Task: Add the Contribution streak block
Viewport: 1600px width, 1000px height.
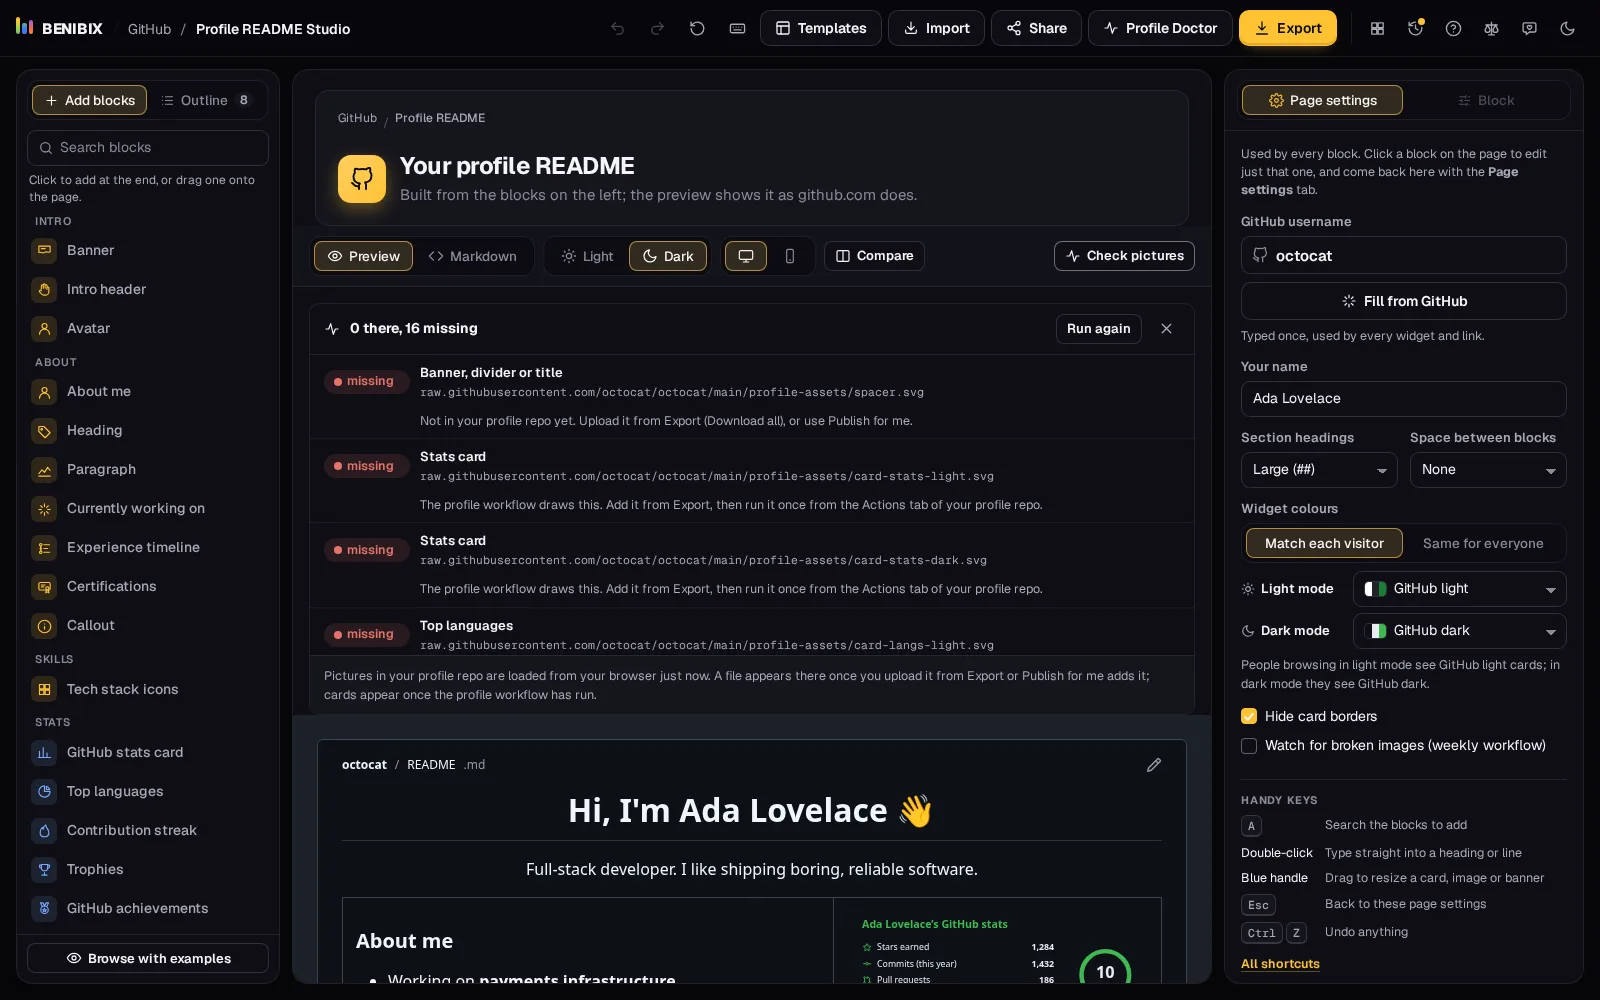Action: (x=148, y=831)
